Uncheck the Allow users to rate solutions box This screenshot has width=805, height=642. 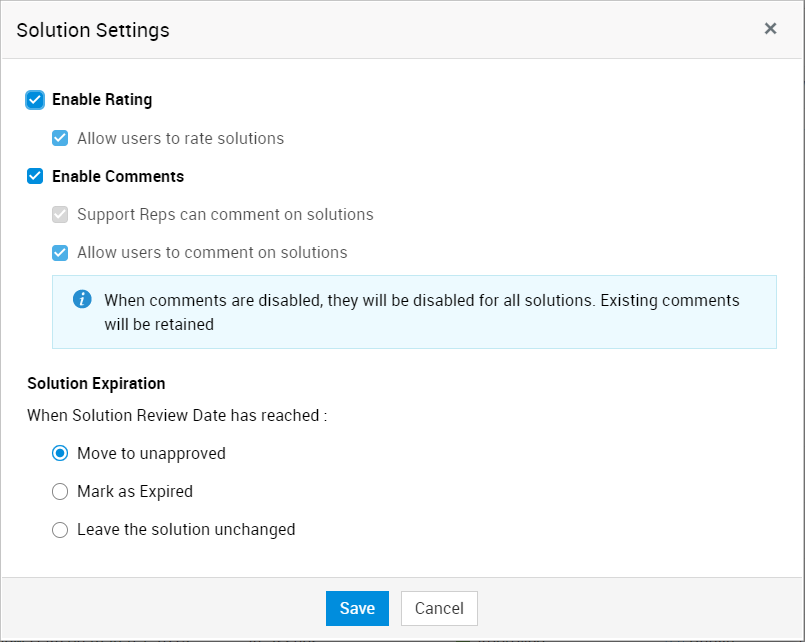tap(60, 139)
